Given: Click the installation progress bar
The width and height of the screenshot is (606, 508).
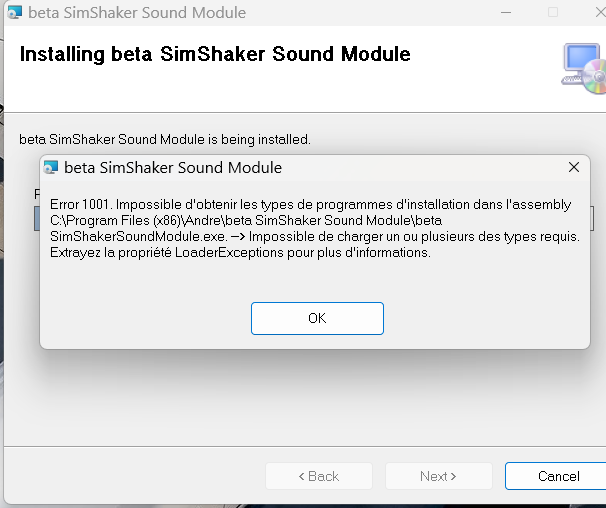Looking at the screenshot, I should (x=37, y=218).
